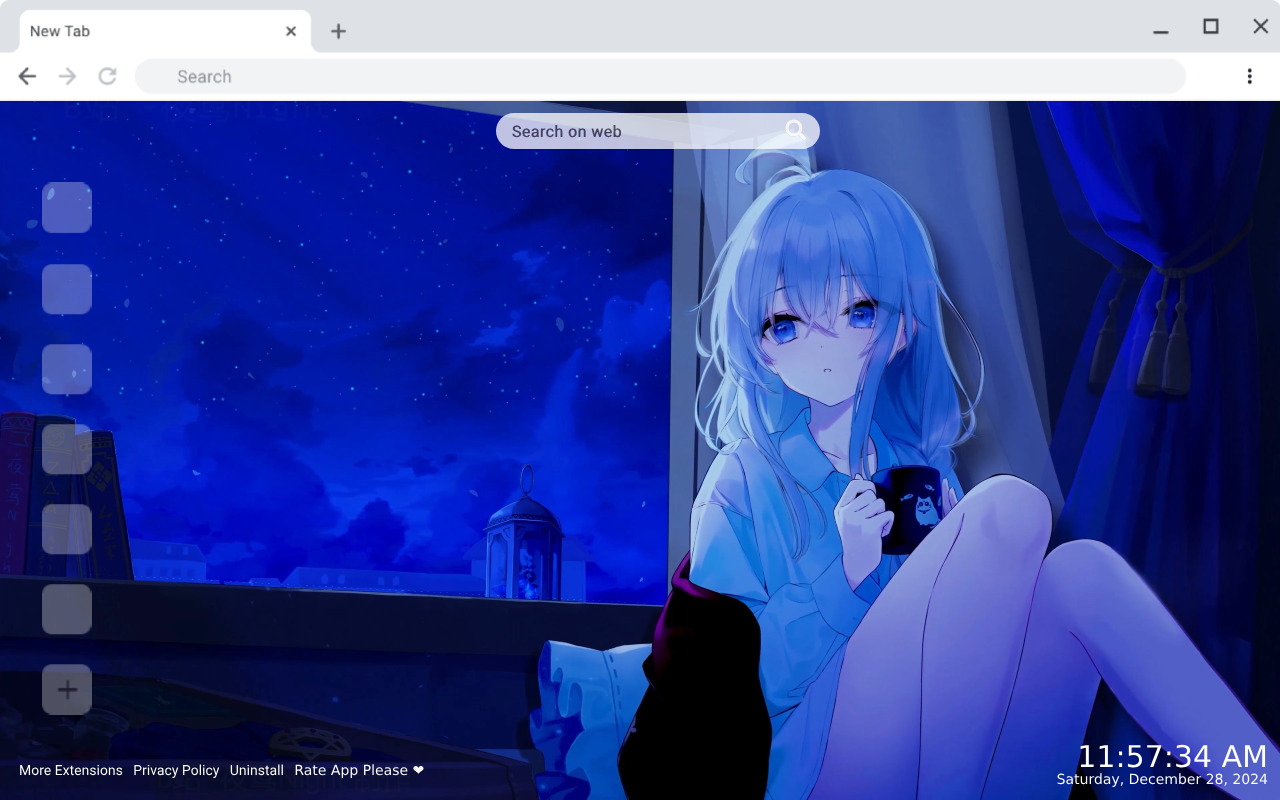The height and width of the screenshot is (800, 1280).
Task: Click the browser forward arrow
Action: pos(66,76)
